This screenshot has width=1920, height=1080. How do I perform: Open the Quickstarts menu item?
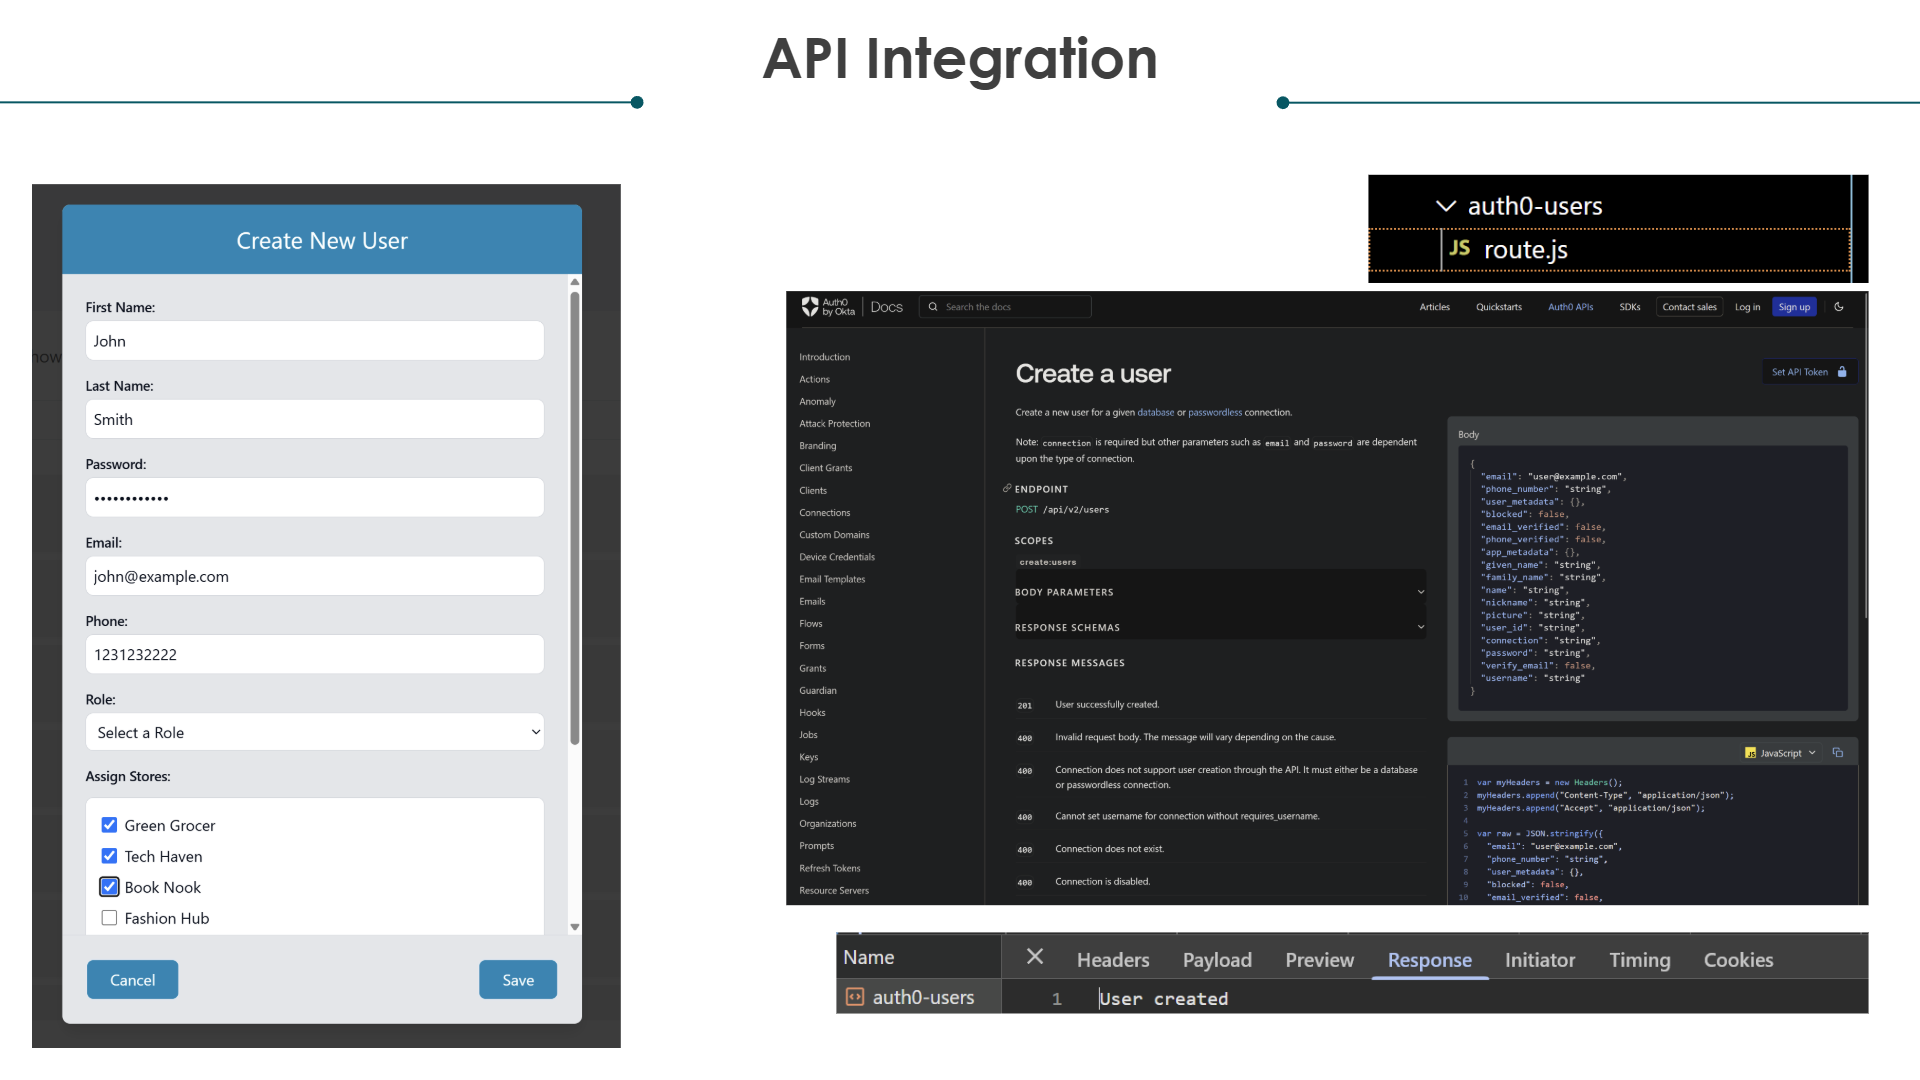1498,307
